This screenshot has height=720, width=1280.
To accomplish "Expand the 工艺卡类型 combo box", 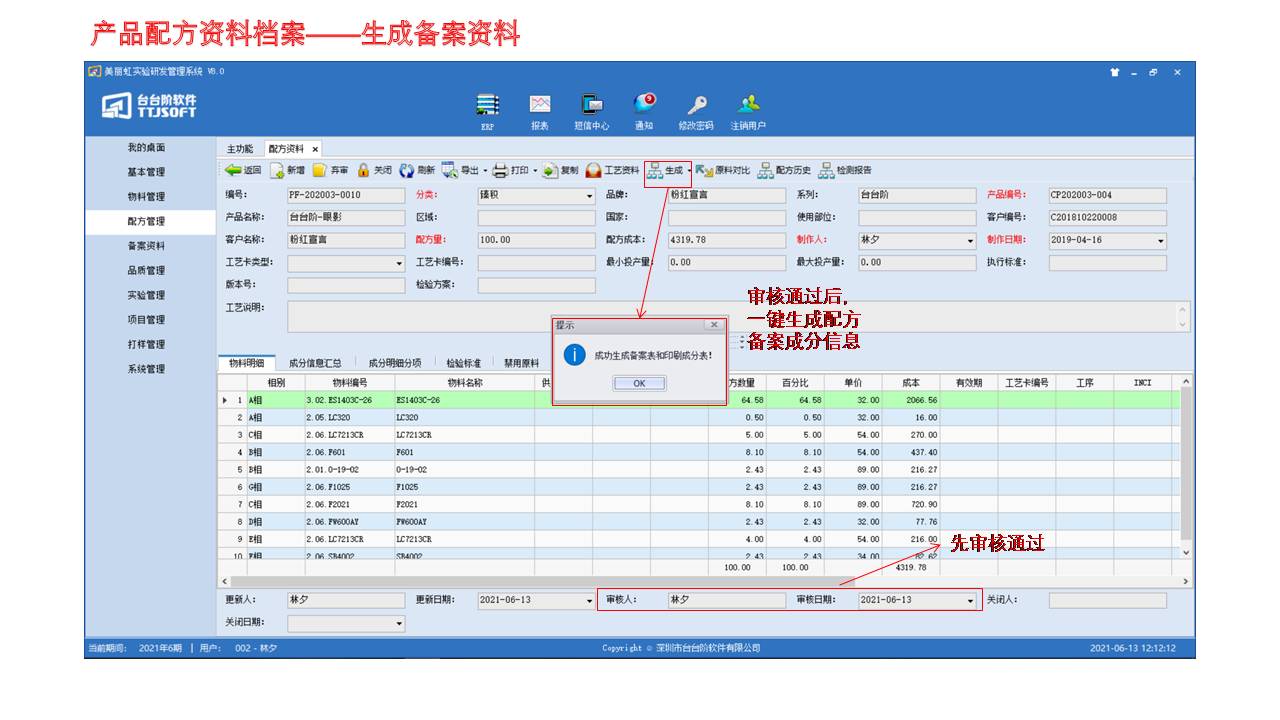I will click(399, 264).
